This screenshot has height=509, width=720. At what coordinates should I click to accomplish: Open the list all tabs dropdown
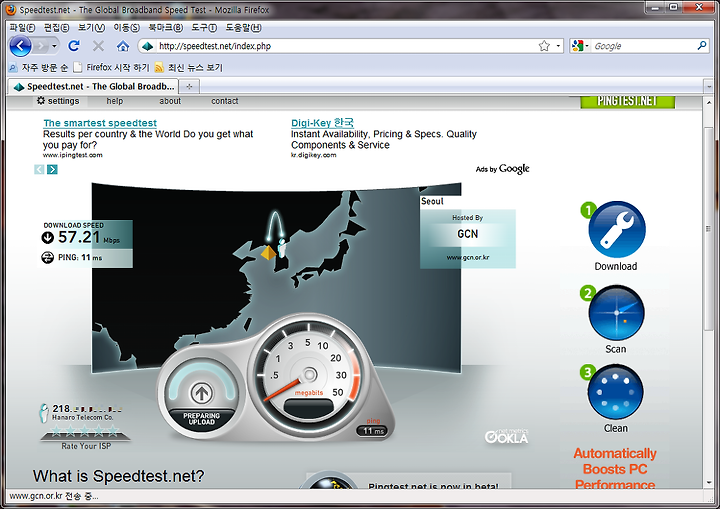[x=709, y=86]
